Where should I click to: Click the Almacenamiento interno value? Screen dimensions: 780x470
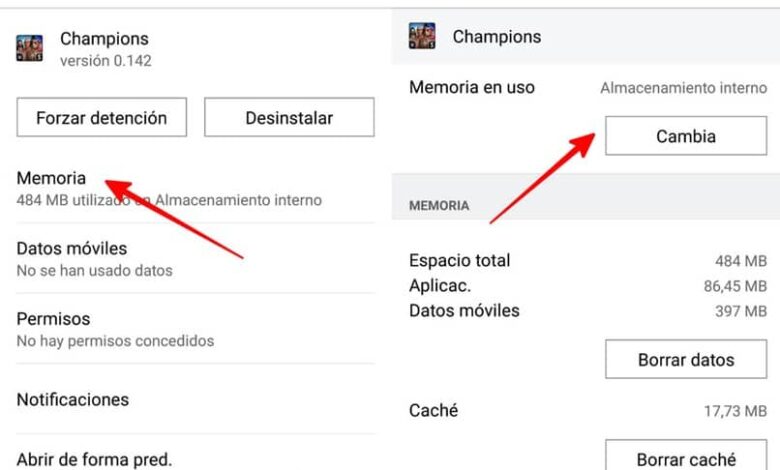click(684, 88)
